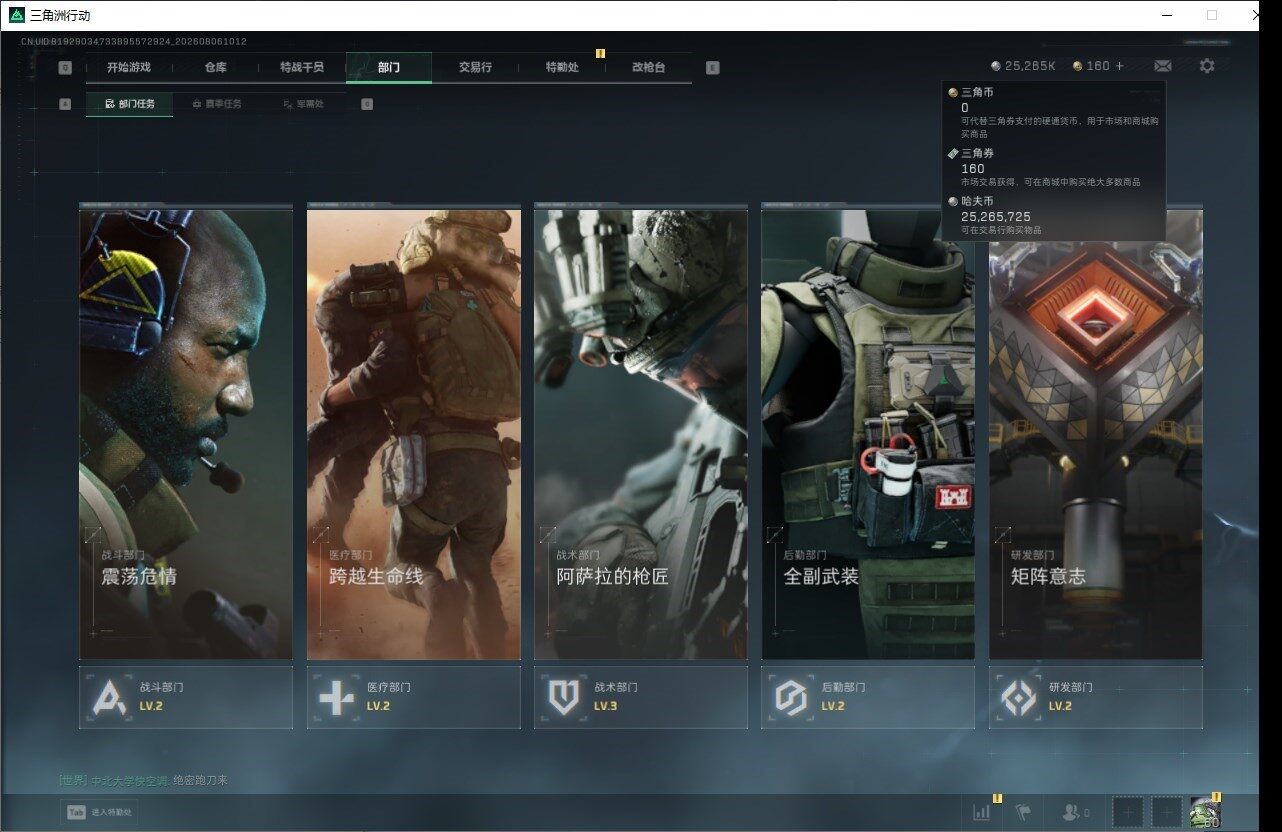Open the 交易行 tab
The width and height of the screenshot is (1282, 832).
pos(475,67)
